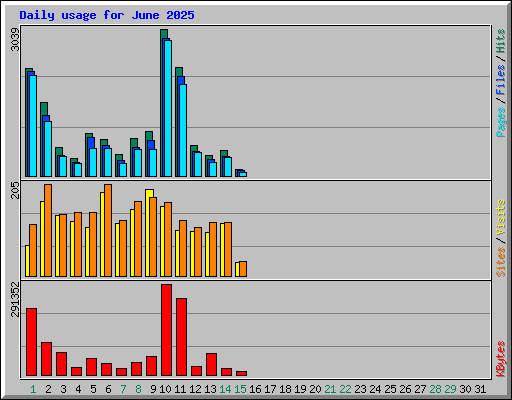Click day 30 on the x-axis
The width and height of the screenshot is (512, 400).
point(465,389)
